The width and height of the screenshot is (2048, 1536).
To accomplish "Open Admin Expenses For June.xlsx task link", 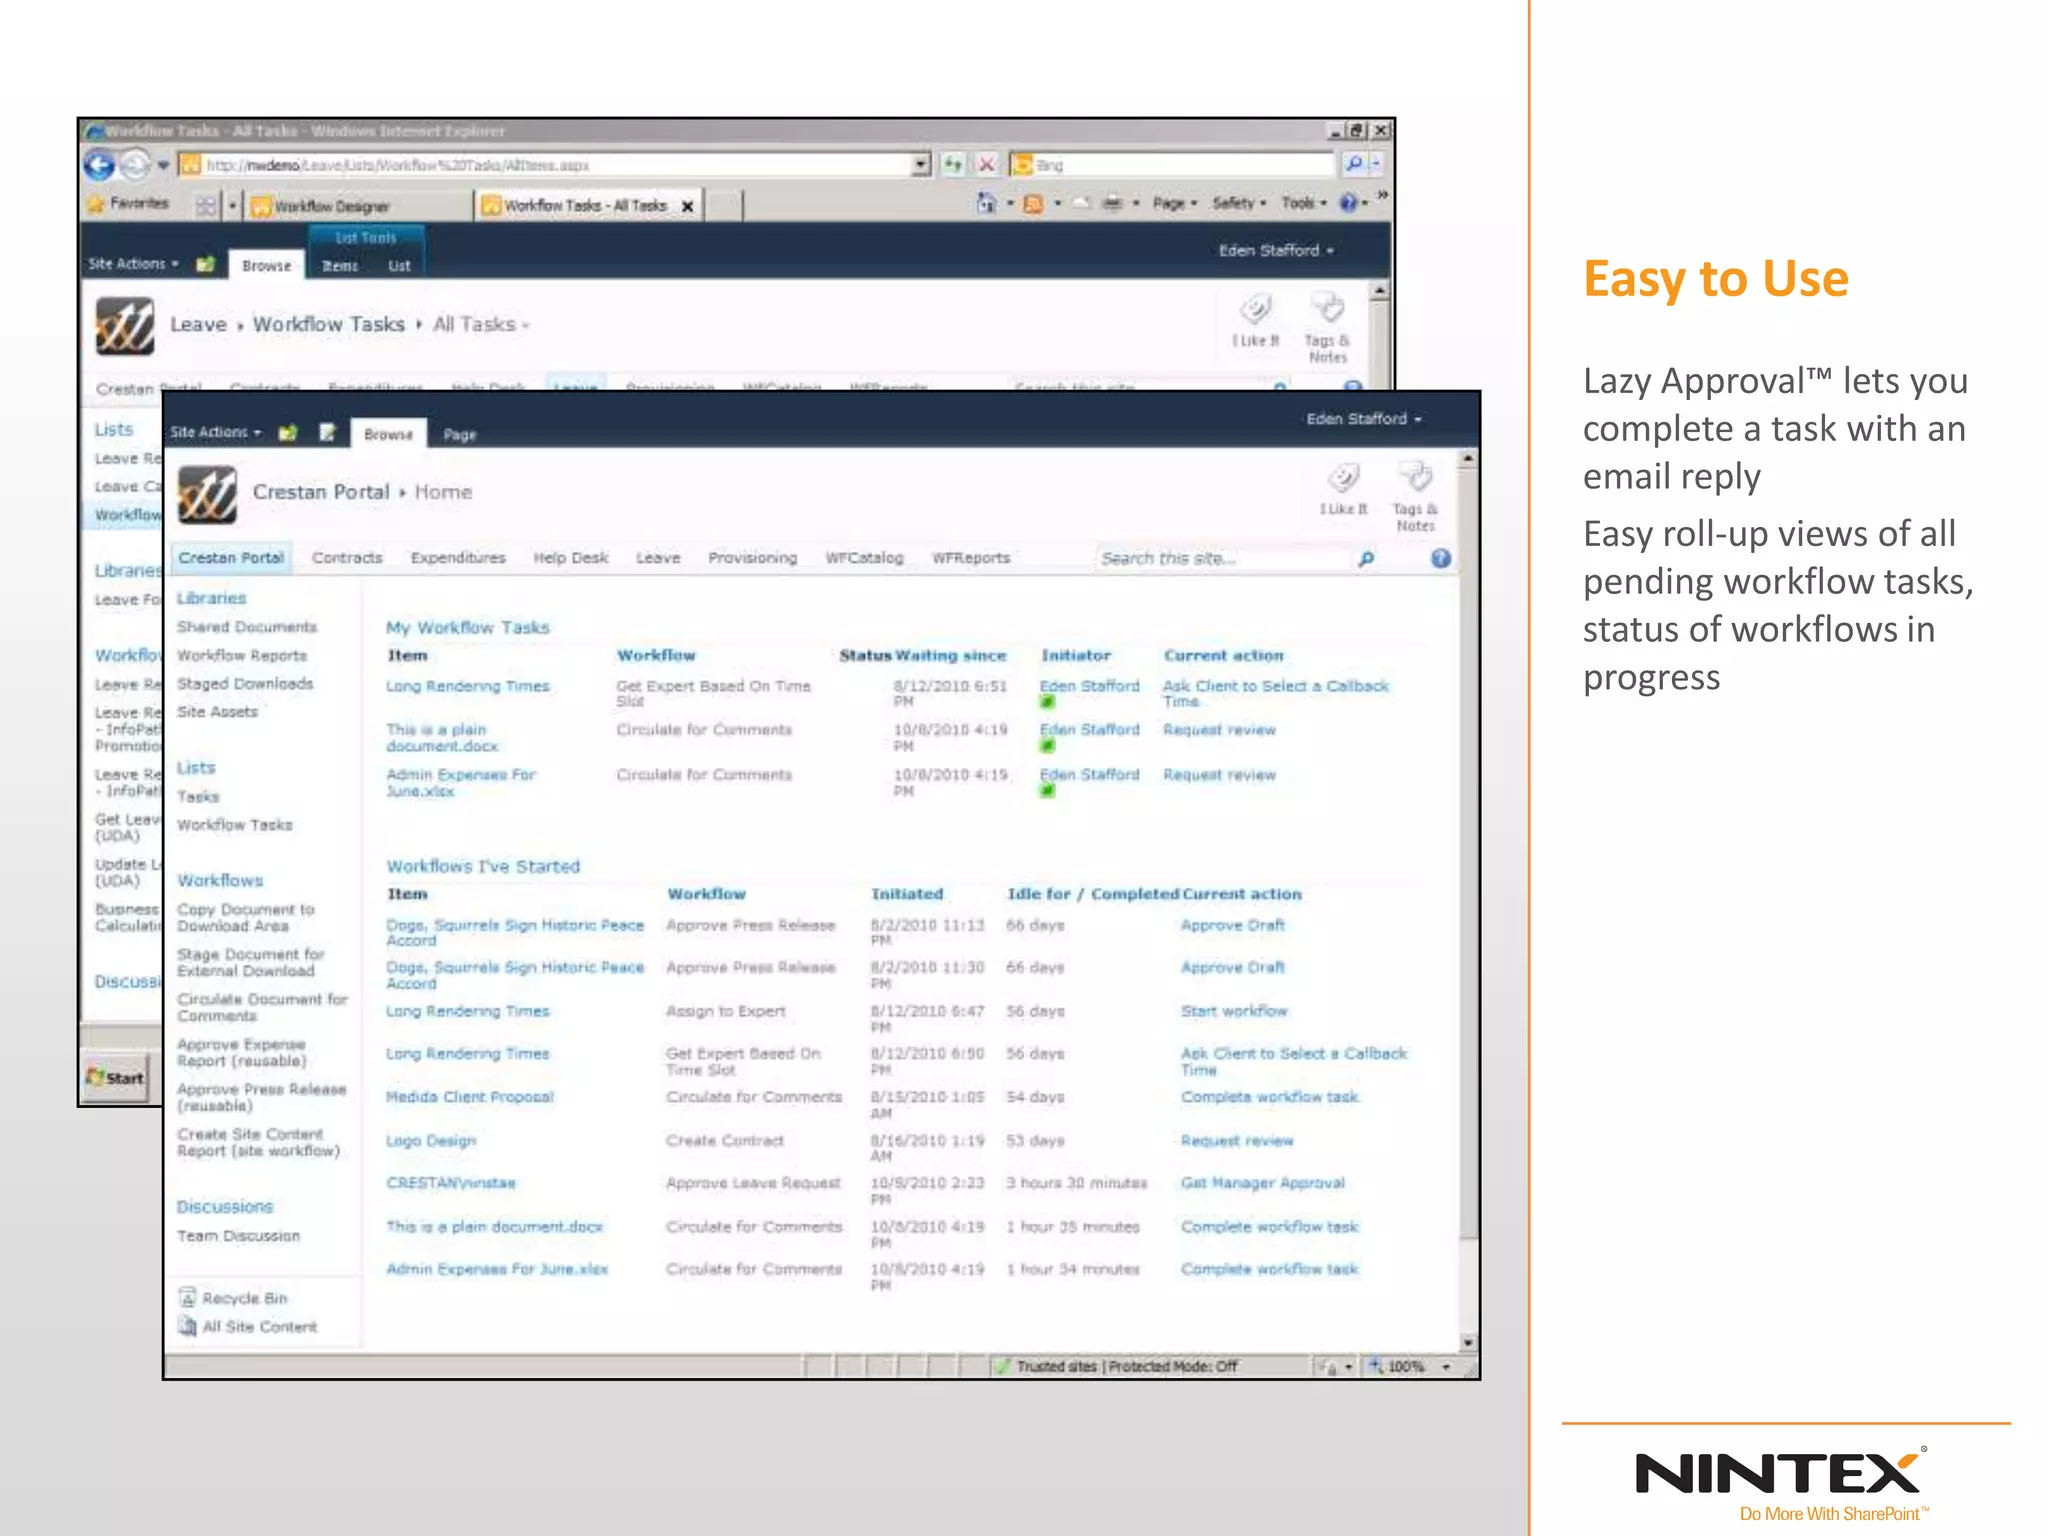I will tap(461, 782).
